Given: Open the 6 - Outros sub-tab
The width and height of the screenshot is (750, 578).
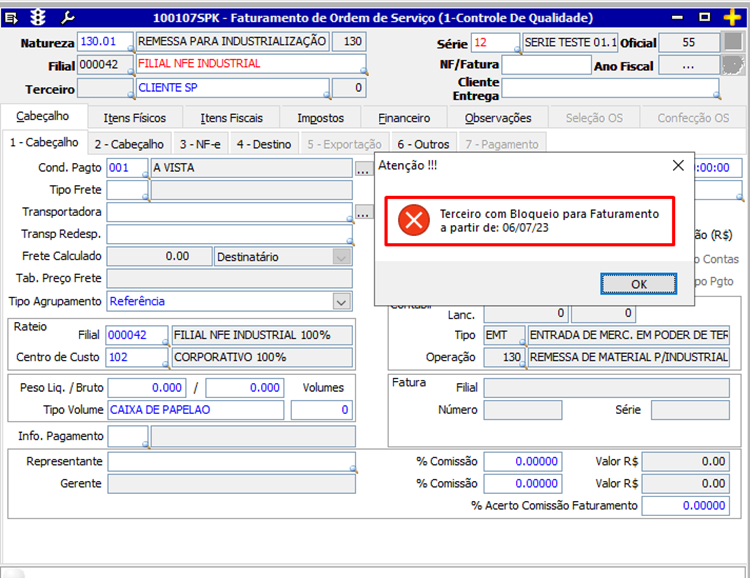Looking at the screenshot, I should point(423,144).
